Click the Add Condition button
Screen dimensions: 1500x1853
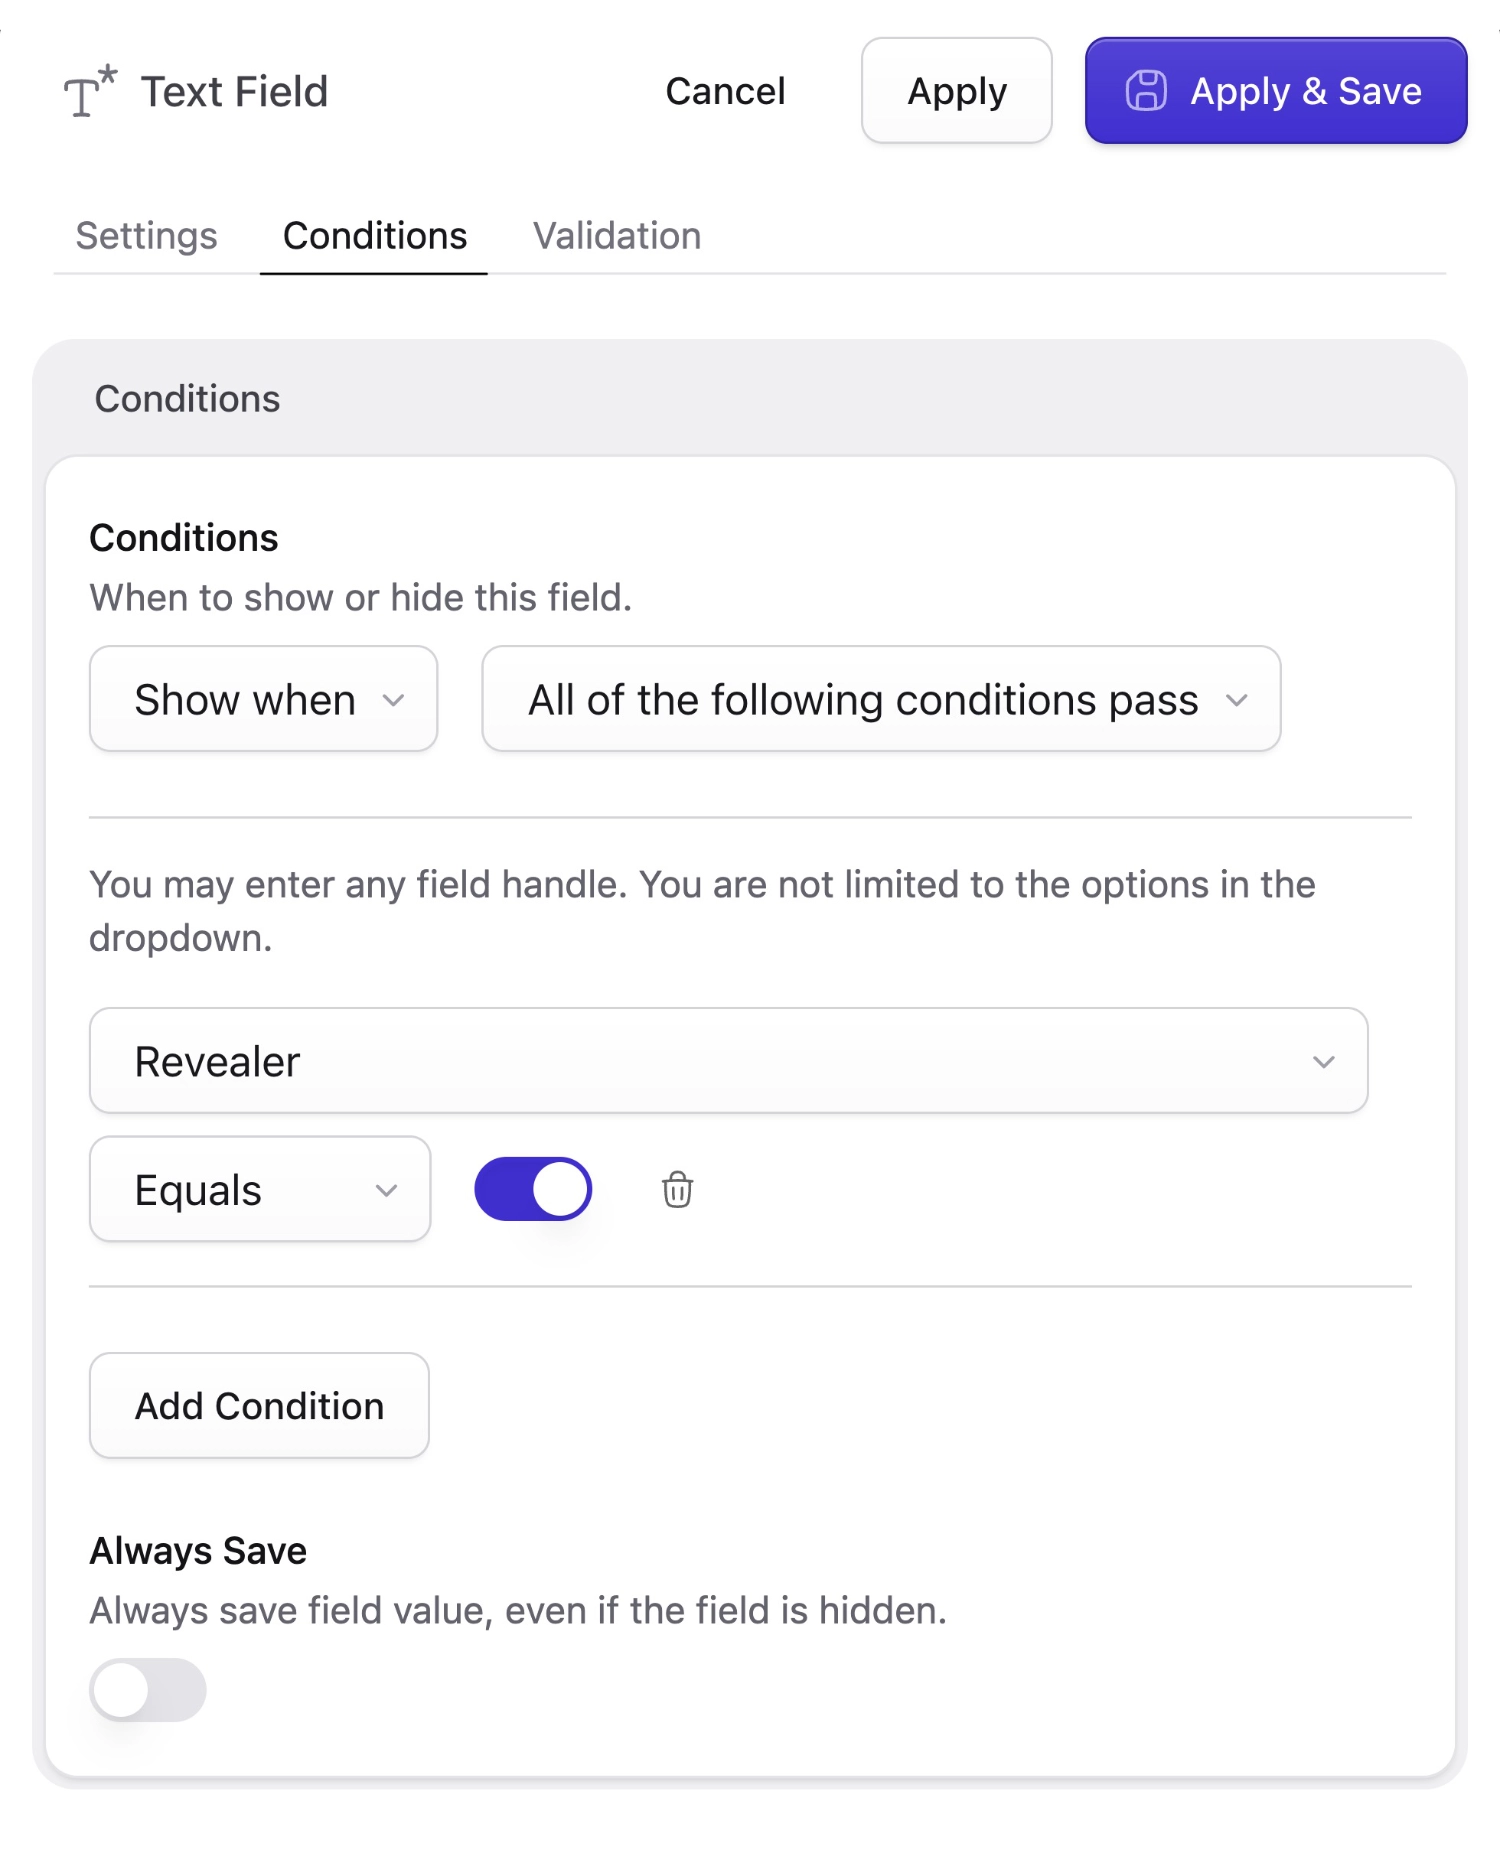point(258,1405)
